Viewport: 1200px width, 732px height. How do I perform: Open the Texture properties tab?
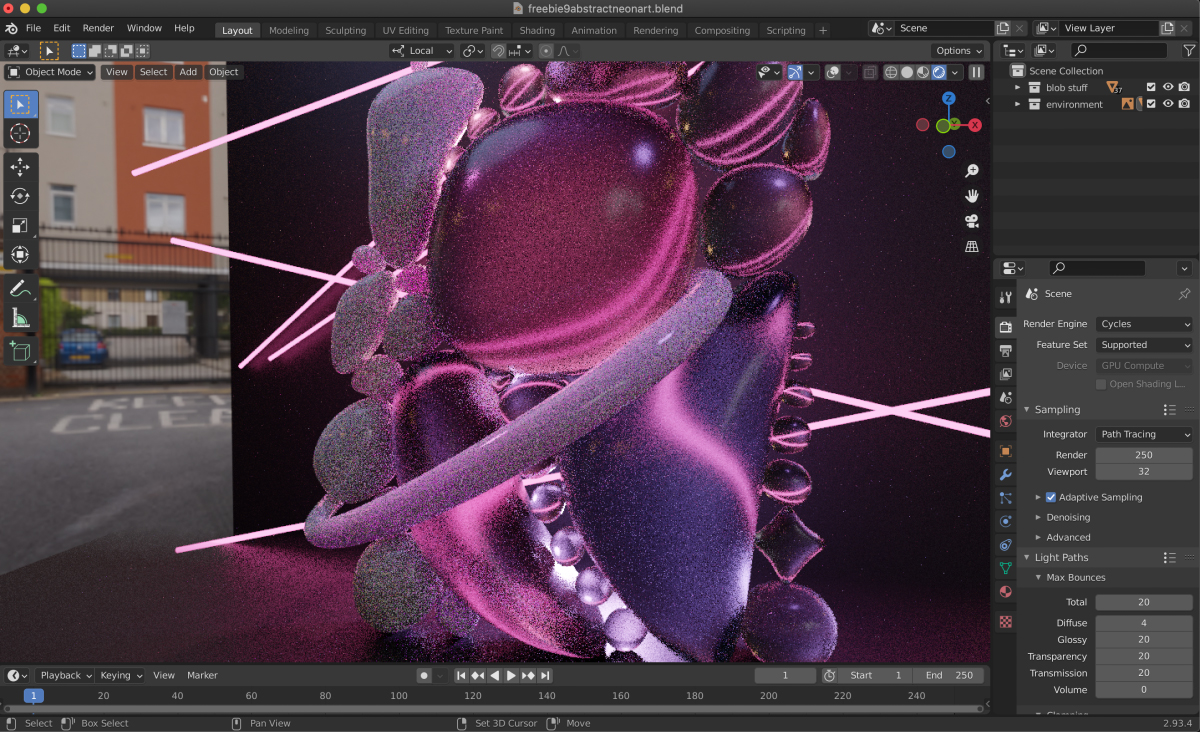1006,622
